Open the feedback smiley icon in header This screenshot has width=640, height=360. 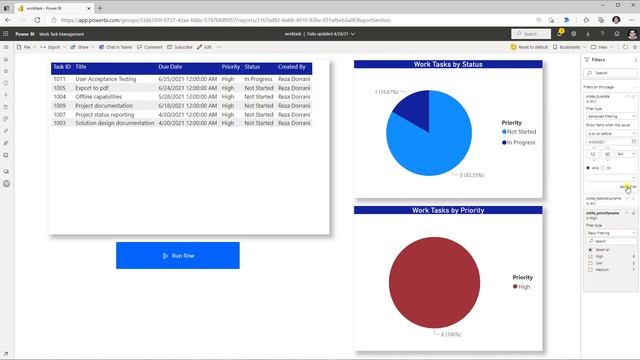617,34
